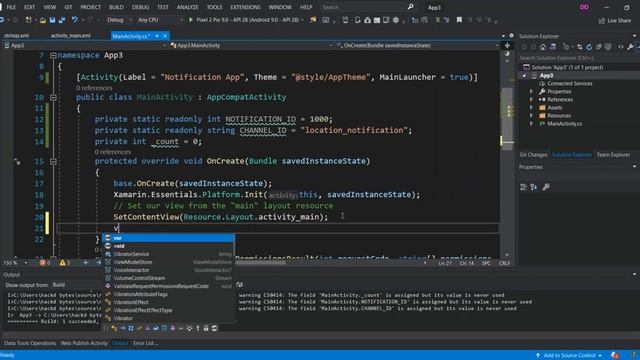Click the editor split-window plus icon

pyautogui.click(x=507, y=45)
